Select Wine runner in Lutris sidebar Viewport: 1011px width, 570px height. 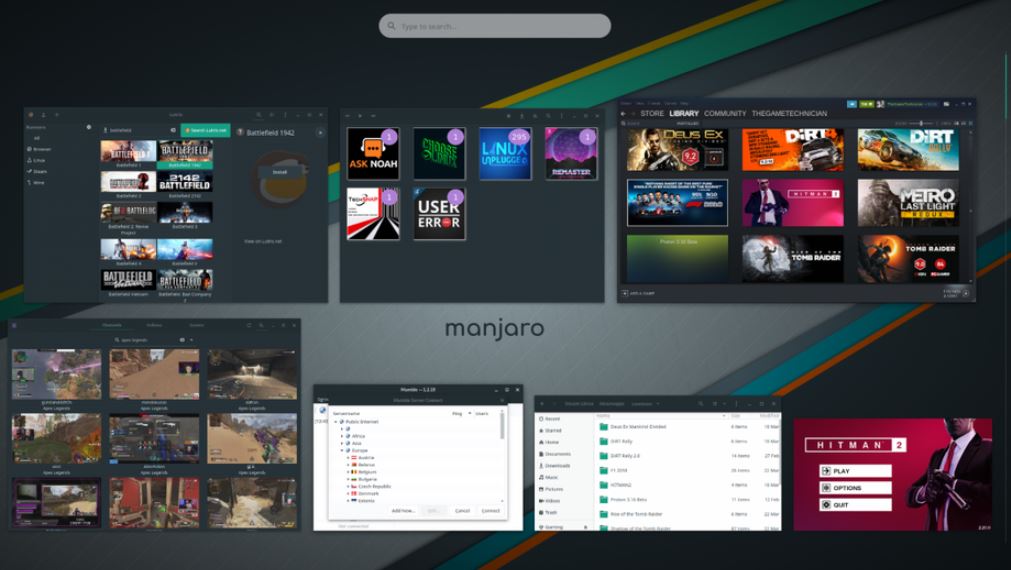(x=36, y=182)
